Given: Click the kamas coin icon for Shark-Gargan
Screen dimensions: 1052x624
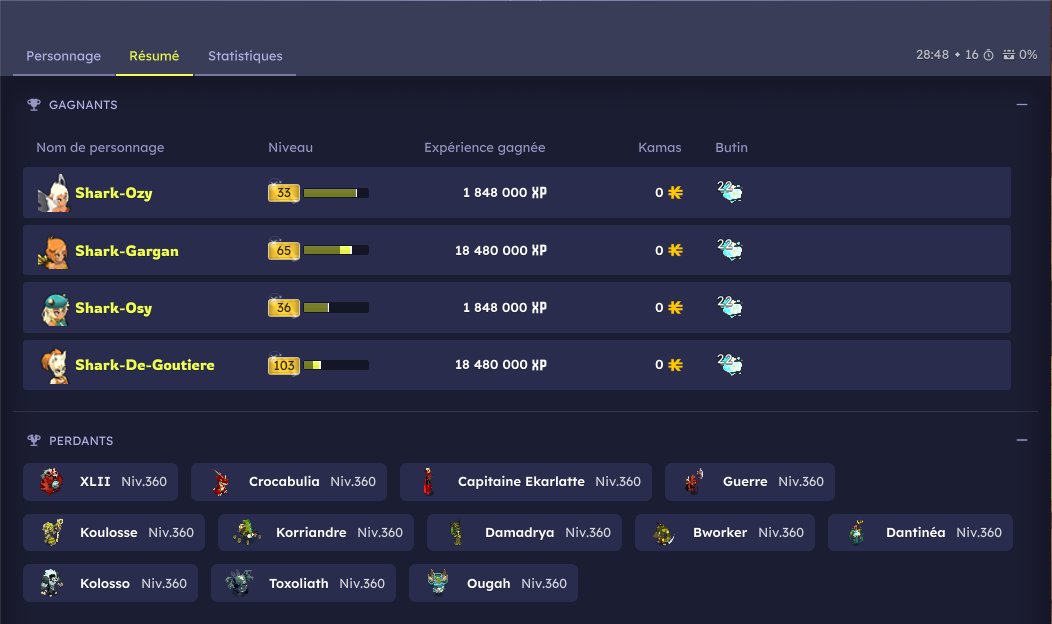Looking at the screenshot, I should pos(675,250).
